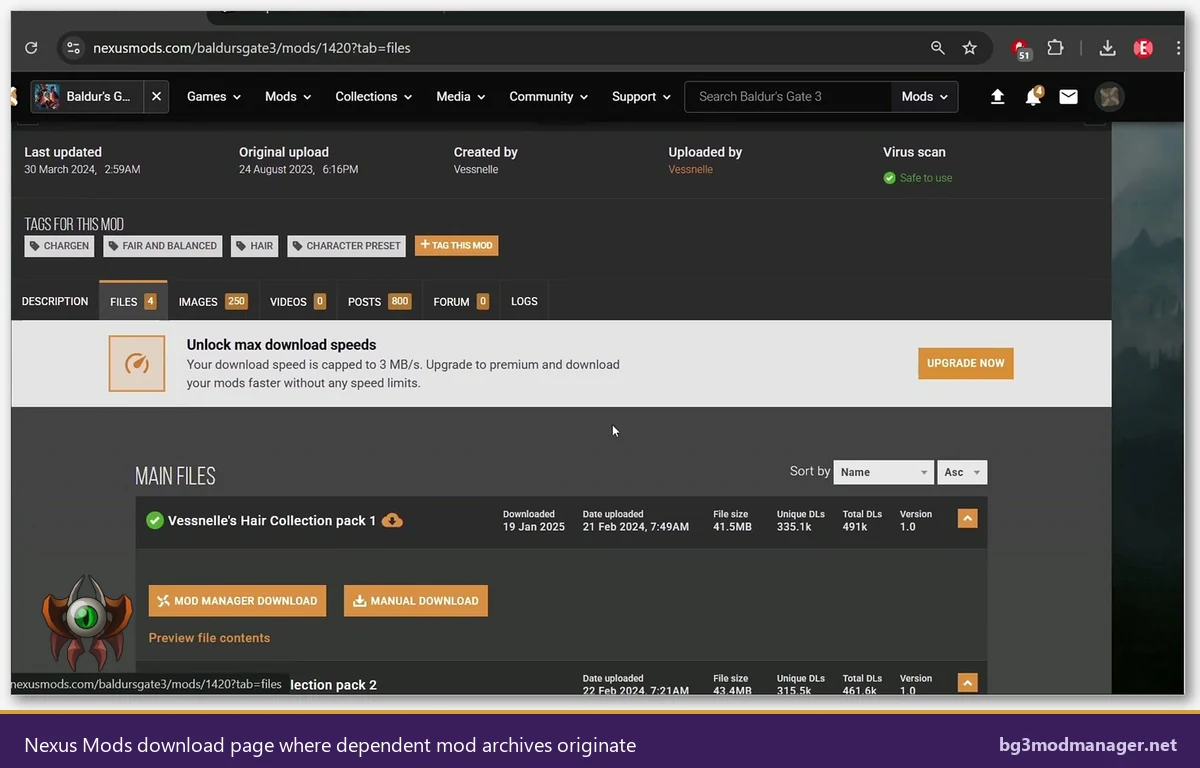1200x768 pixels.
Task: Click the zoom magnifier icon in address bar
Action: 937,48
